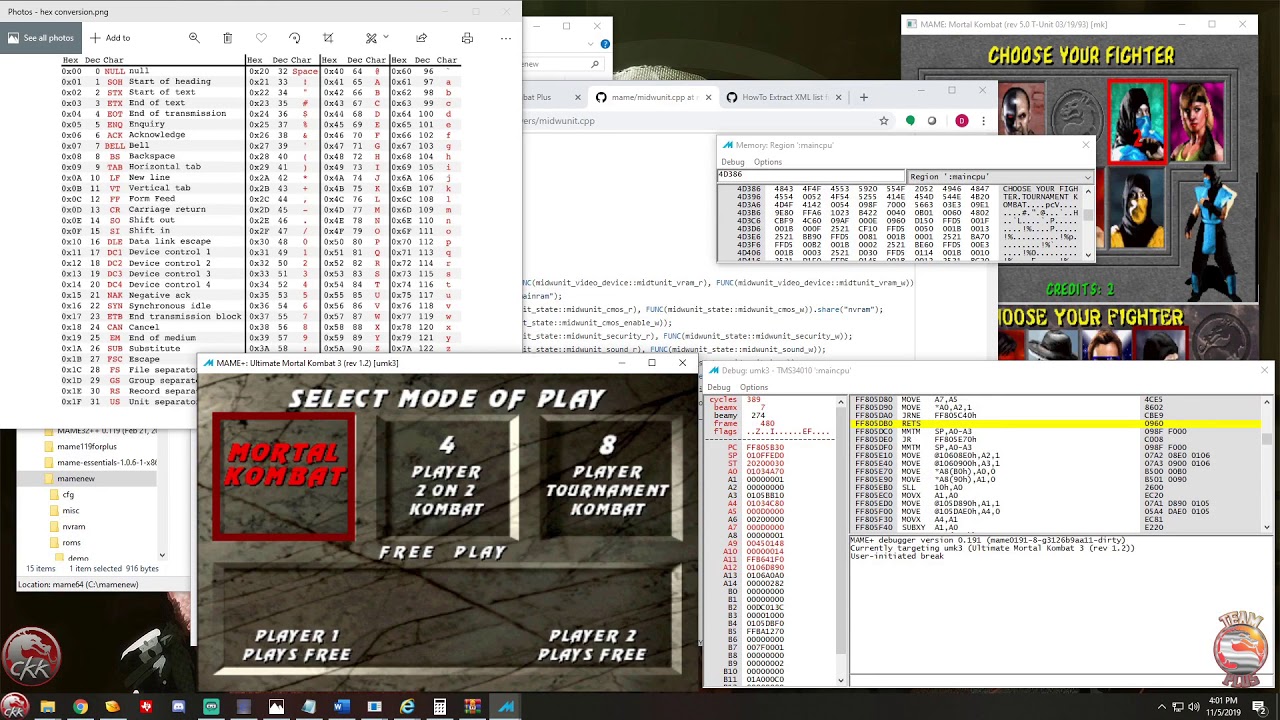
Task: Click the Rotate icon in Photos toolbar
Action: click(294, 38)
